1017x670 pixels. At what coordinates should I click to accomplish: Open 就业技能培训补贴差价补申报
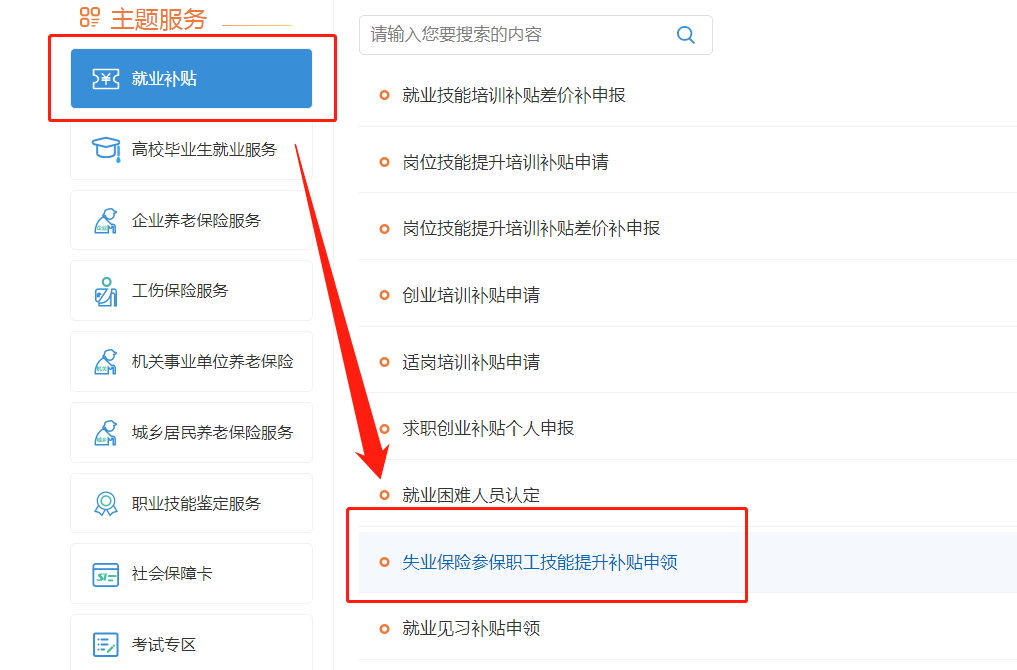tap(514, 95)
